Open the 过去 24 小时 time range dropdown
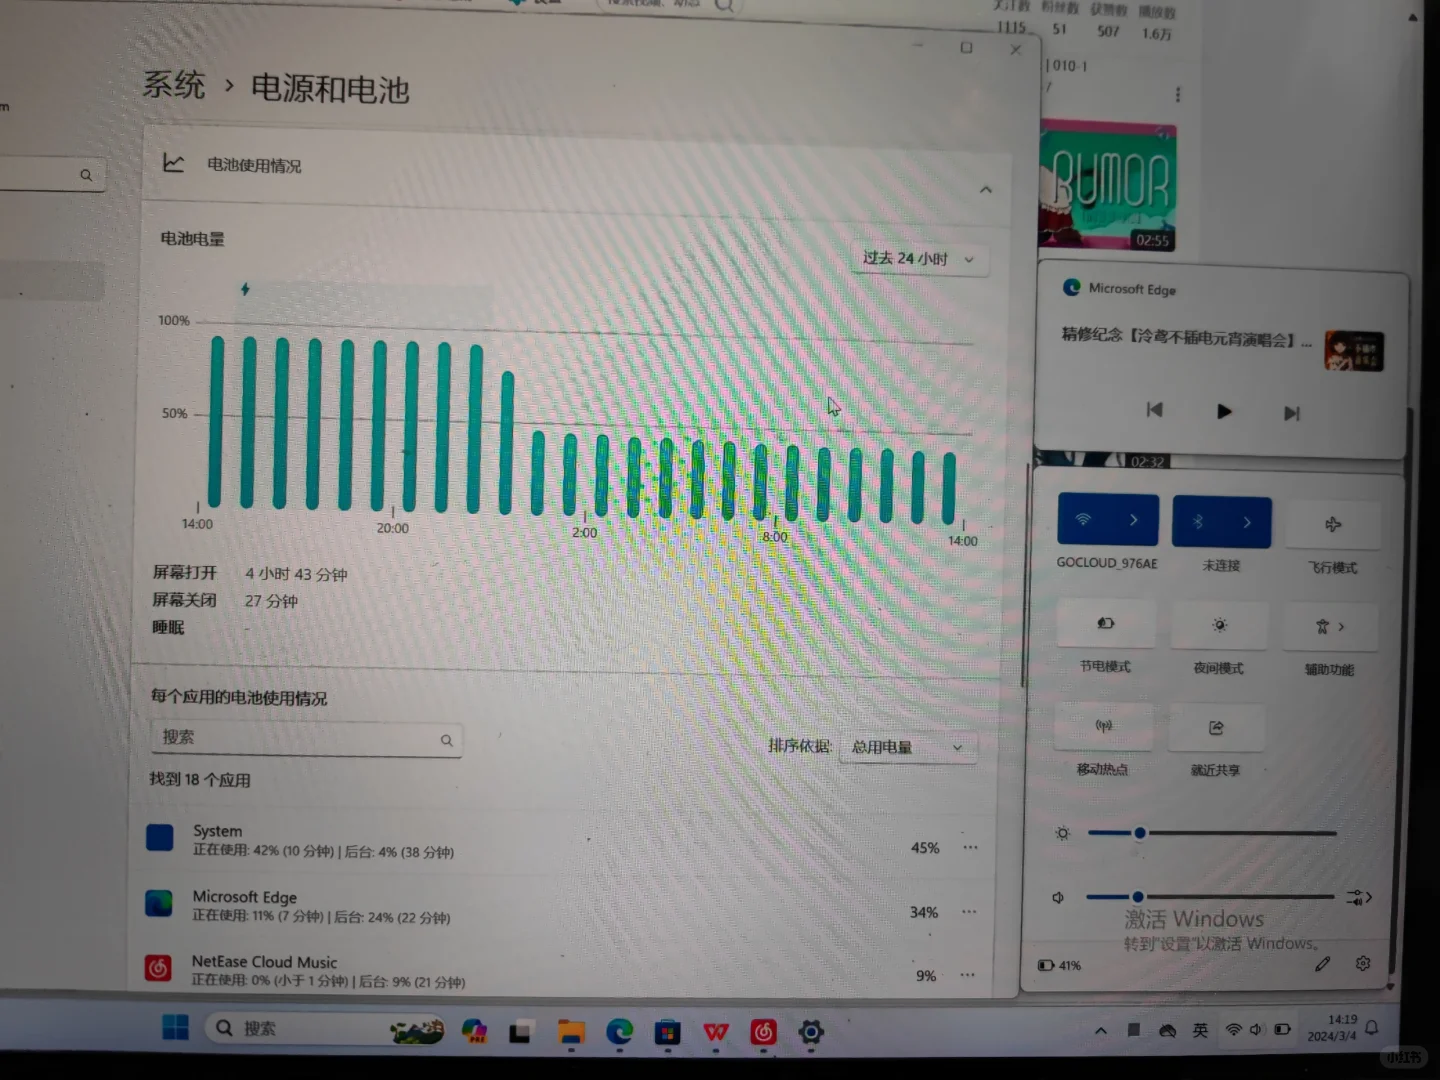 click(918, 259)
